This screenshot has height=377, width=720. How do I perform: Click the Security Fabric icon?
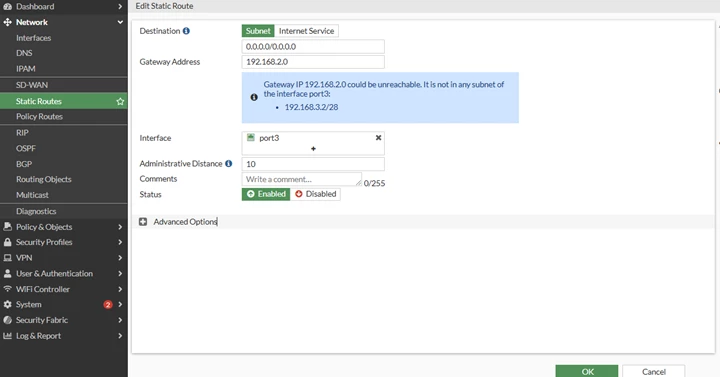[x=7, y=320]
